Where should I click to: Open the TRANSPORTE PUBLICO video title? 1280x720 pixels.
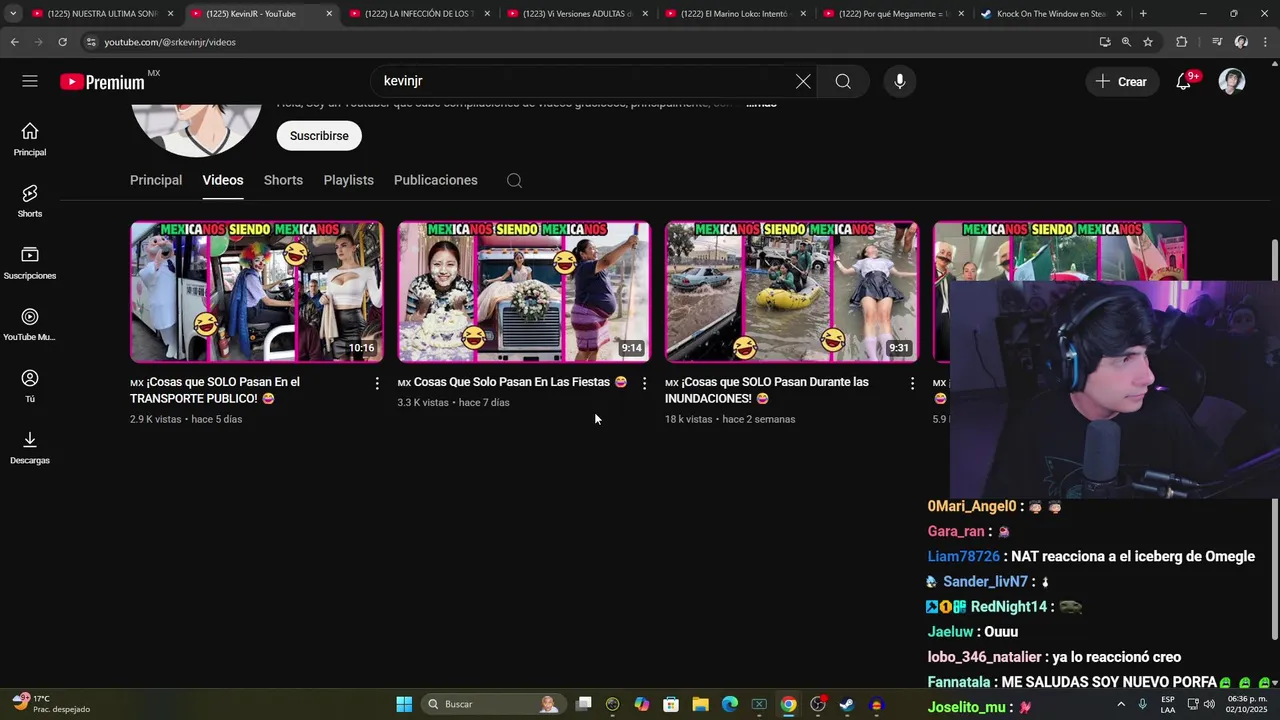215,390
